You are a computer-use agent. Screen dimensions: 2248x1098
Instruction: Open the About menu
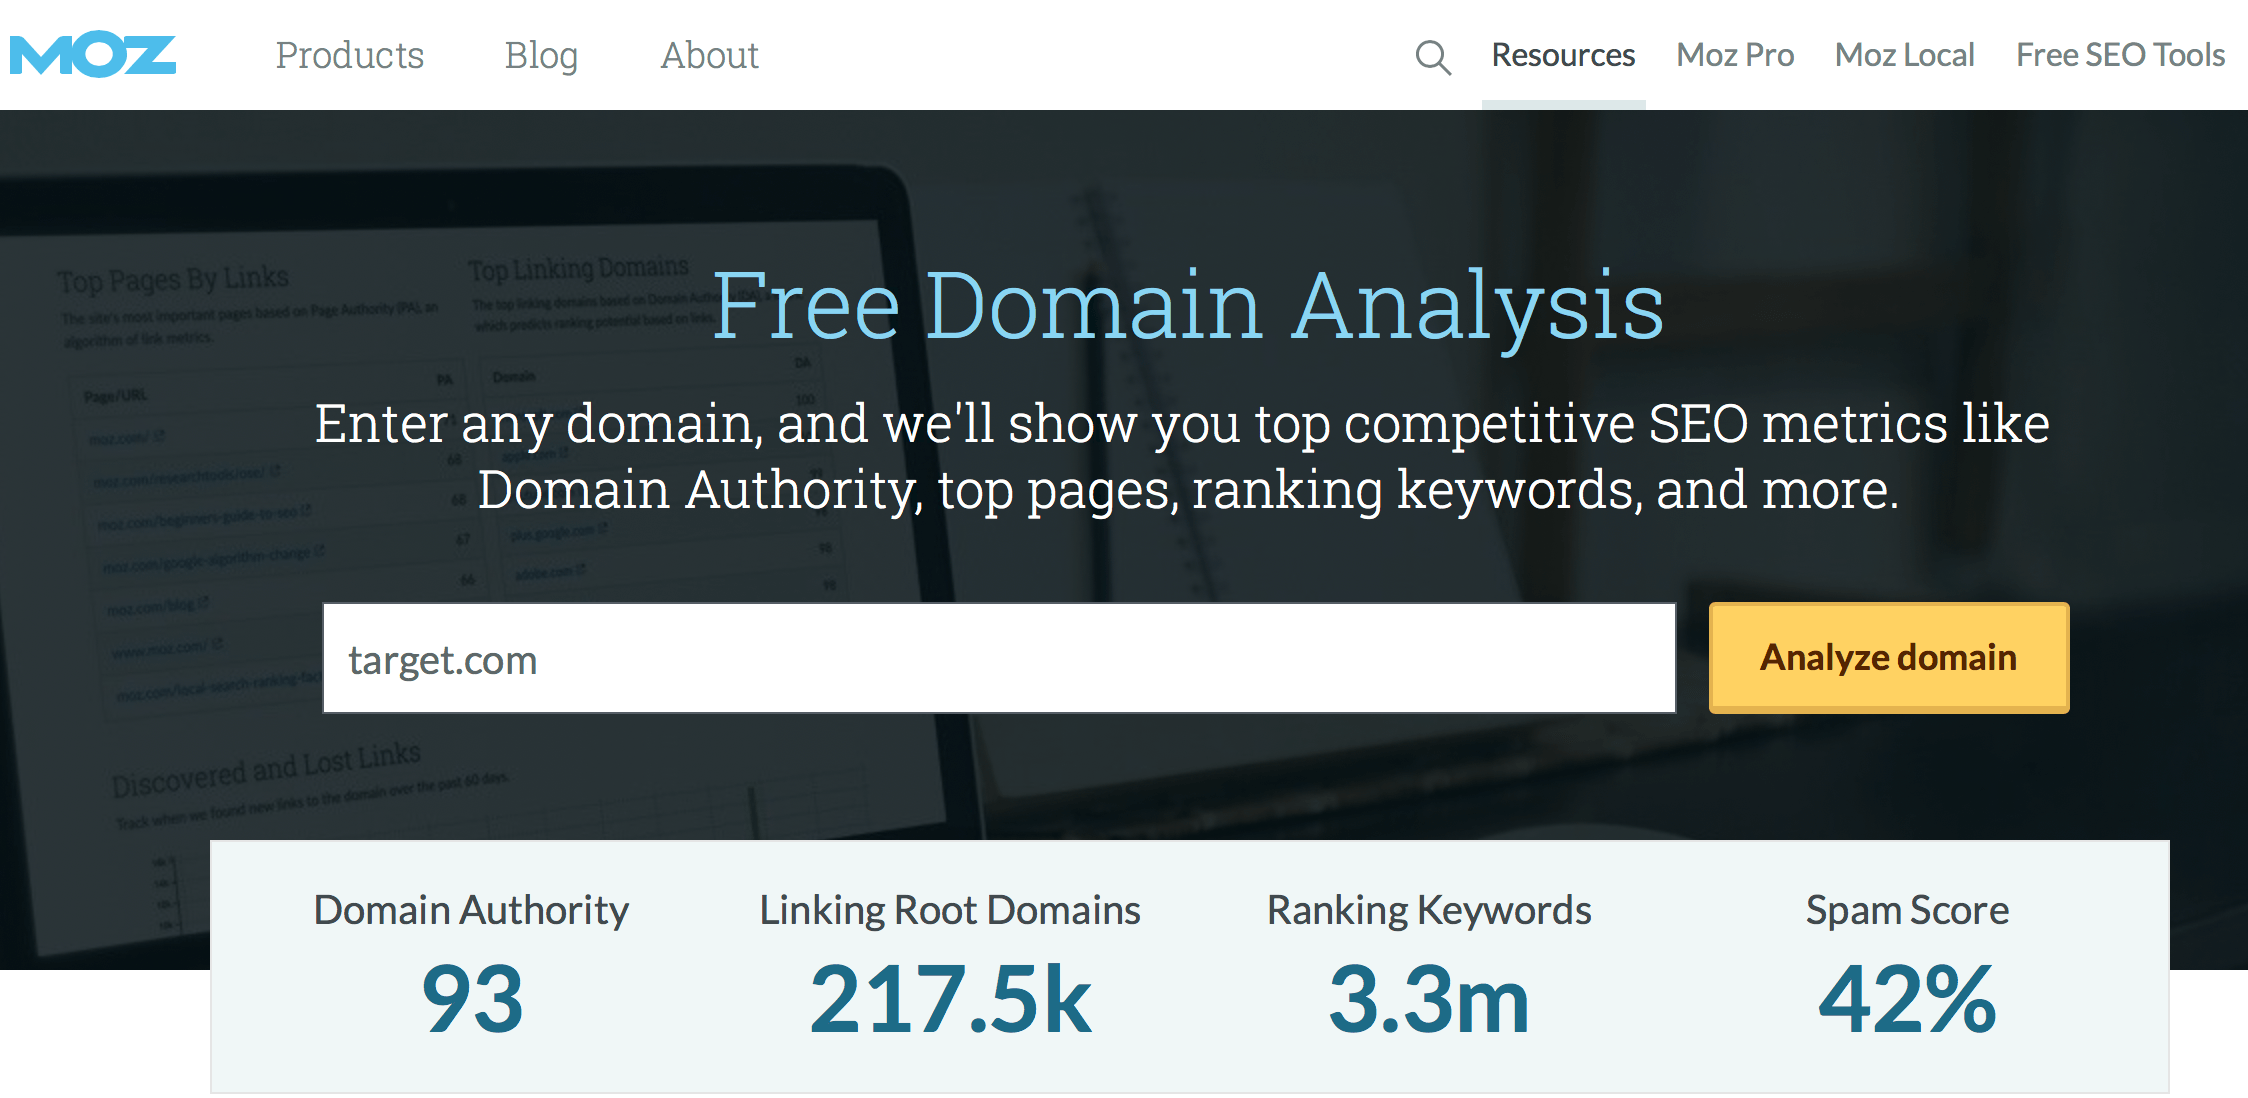click(x=709, y=55)
